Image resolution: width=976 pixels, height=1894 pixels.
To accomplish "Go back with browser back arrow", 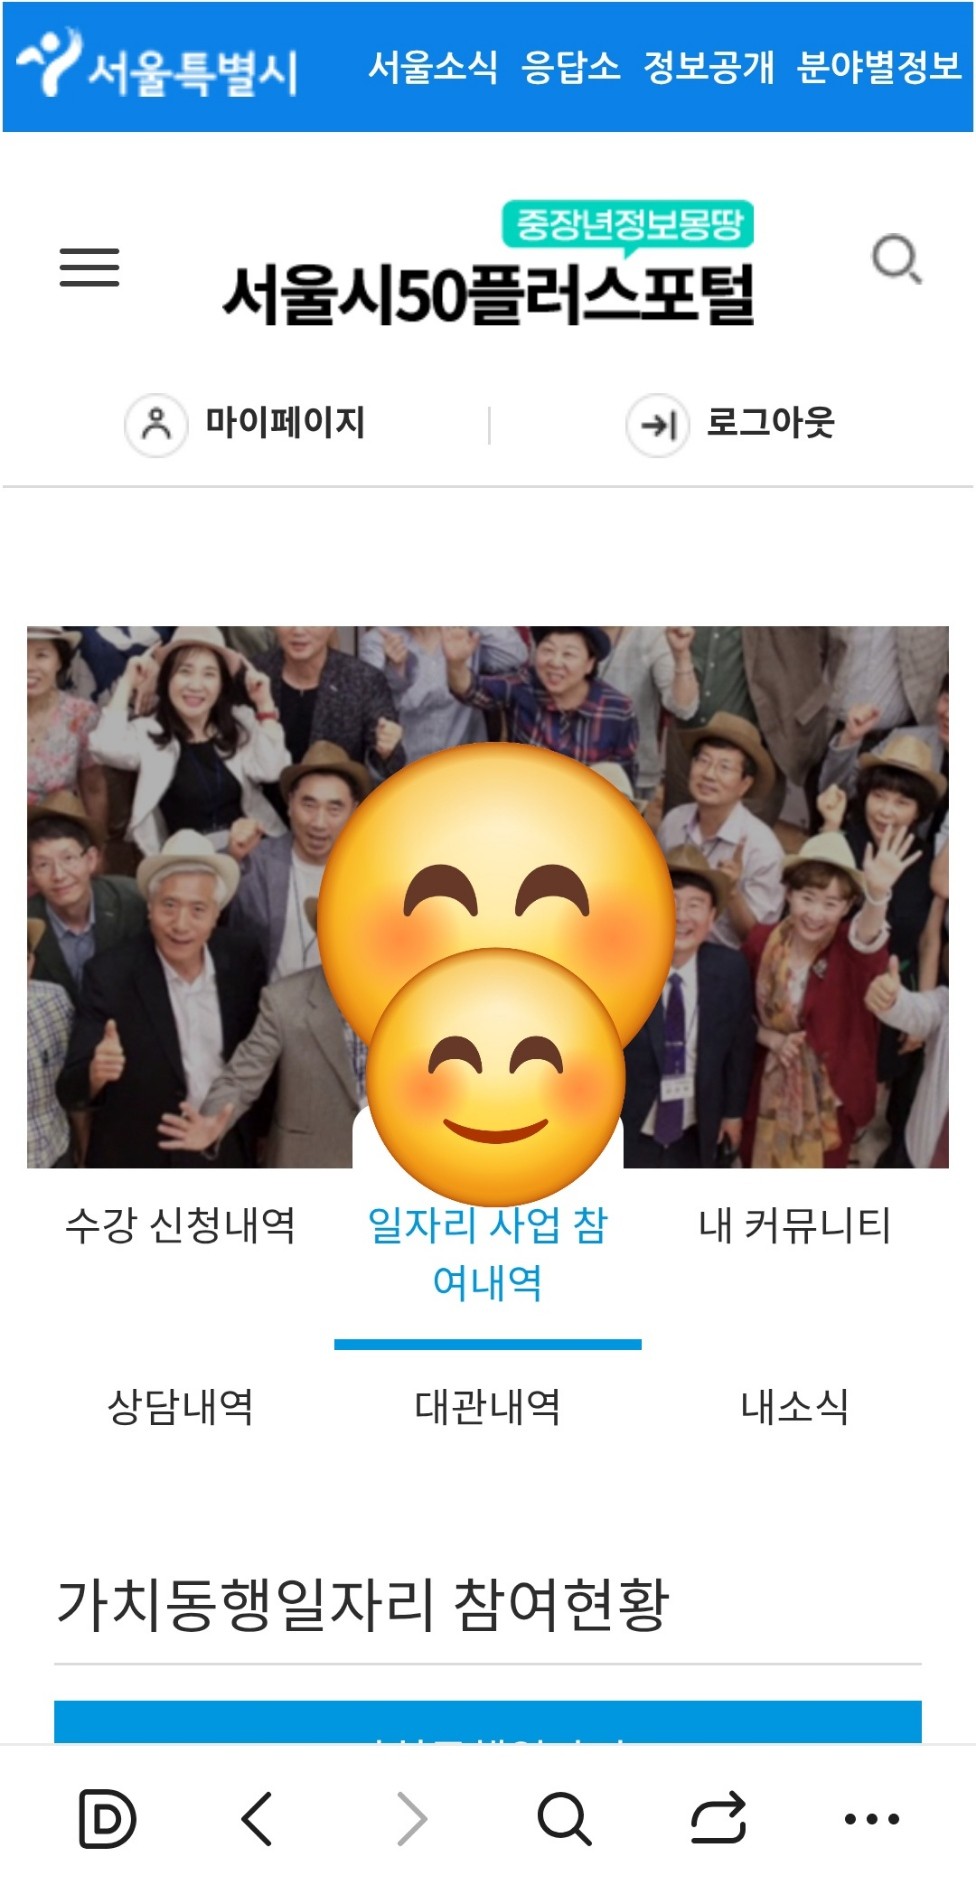I will 257,1818.
